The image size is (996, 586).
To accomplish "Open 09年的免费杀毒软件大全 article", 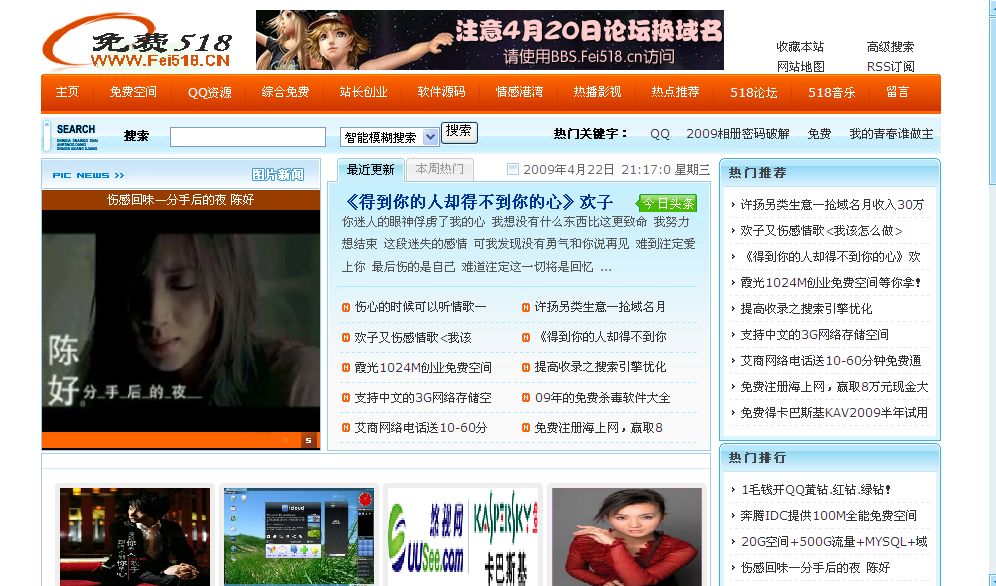I will coord(602,397).
